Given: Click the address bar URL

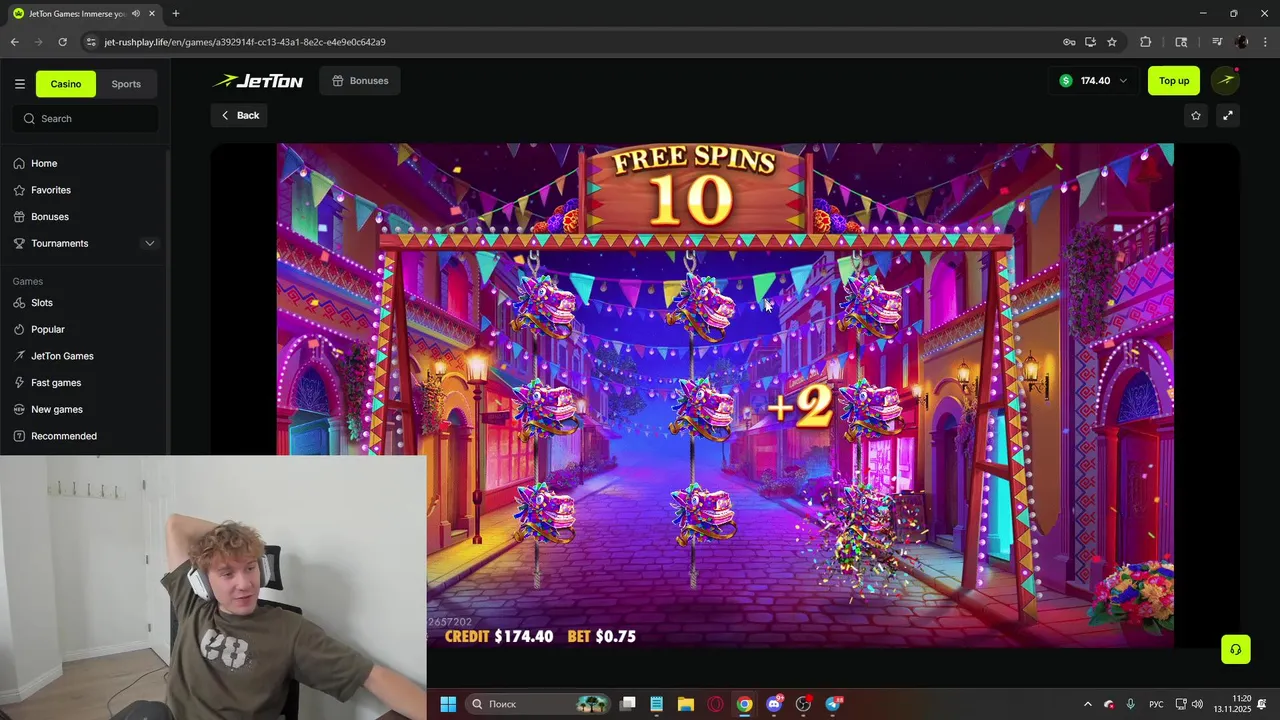Looking at the screenshot, I should [x=245, y=42].
